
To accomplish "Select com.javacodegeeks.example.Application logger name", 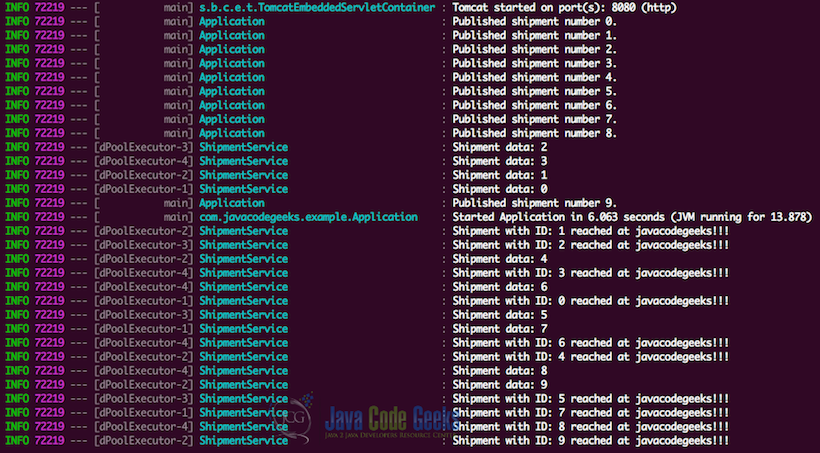I will pyautogui.click(x=309, y=217).
